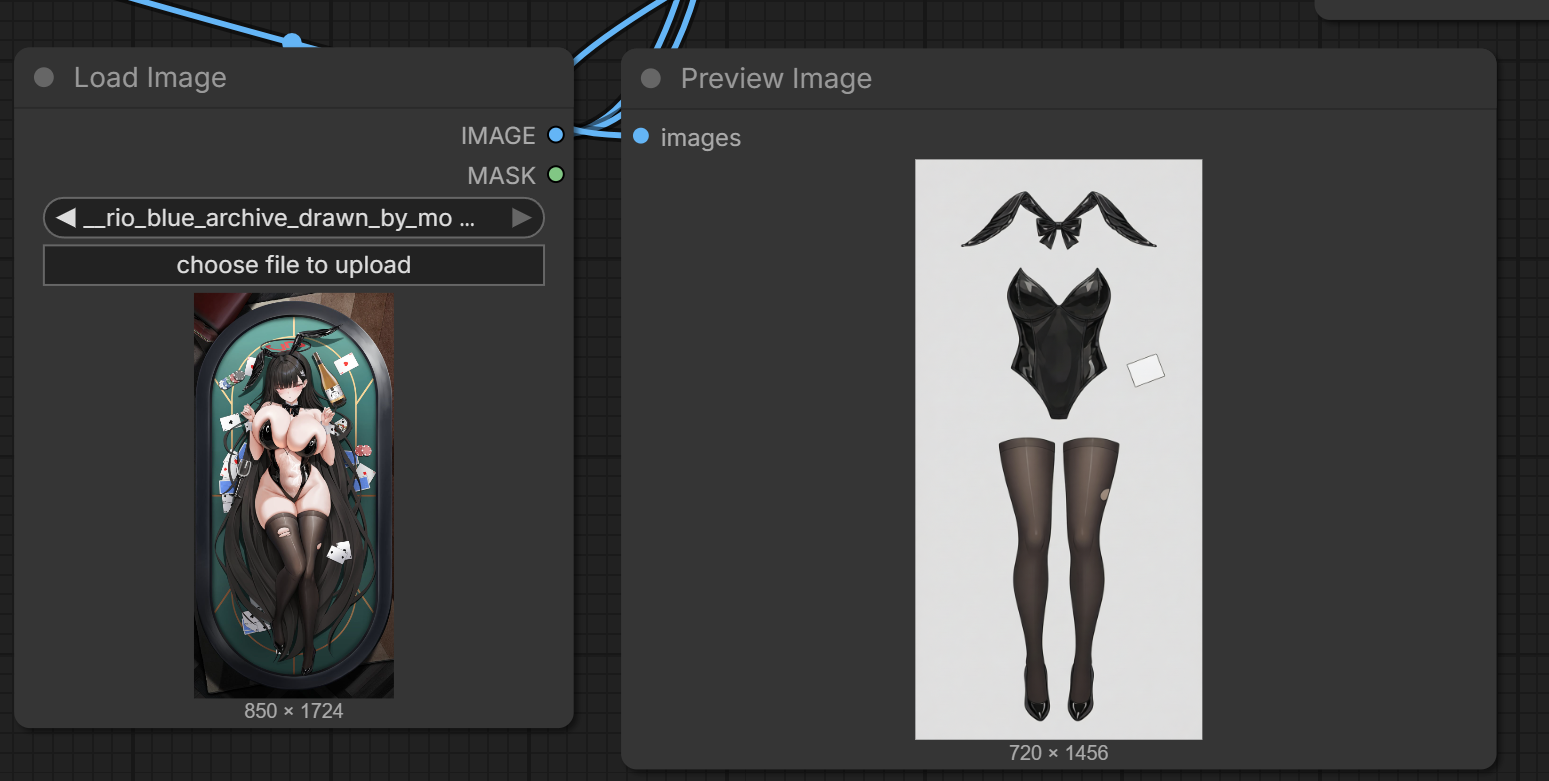Select the next image file with right arrow
Image resolution: width=1549 pixels, height=781 pixels.
(x=522, y=217)
